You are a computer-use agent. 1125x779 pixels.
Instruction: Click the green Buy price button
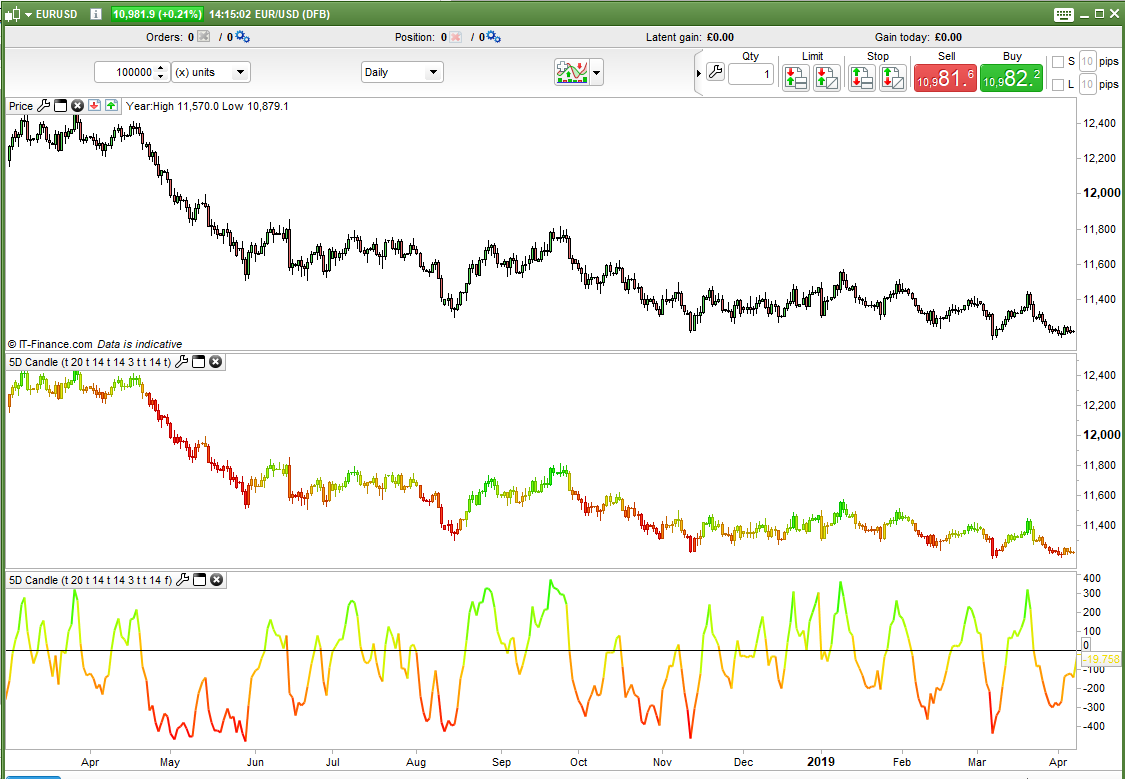tap(1011, 78)
